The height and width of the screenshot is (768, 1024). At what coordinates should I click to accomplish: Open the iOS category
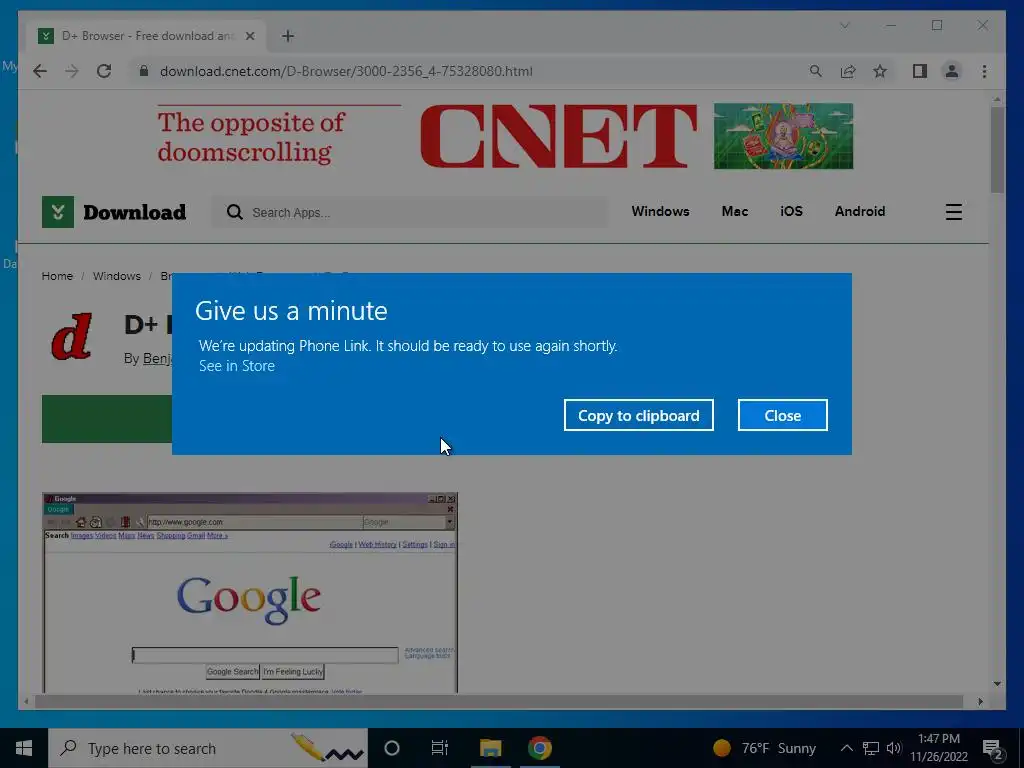(791, 211)
